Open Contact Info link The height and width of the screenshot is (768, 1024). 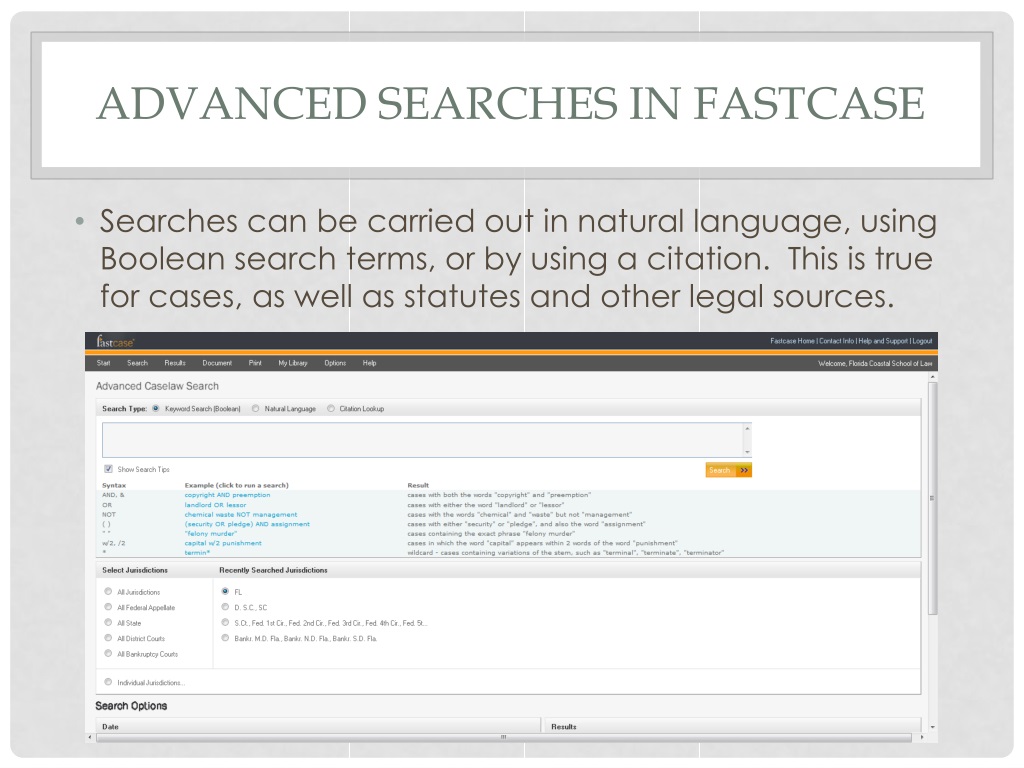(837, 341)
